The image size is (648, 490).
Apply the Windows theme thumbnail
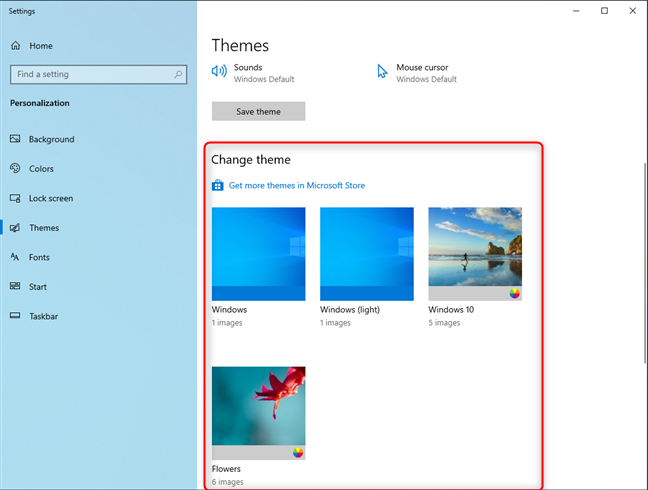(x=259, y=254)
